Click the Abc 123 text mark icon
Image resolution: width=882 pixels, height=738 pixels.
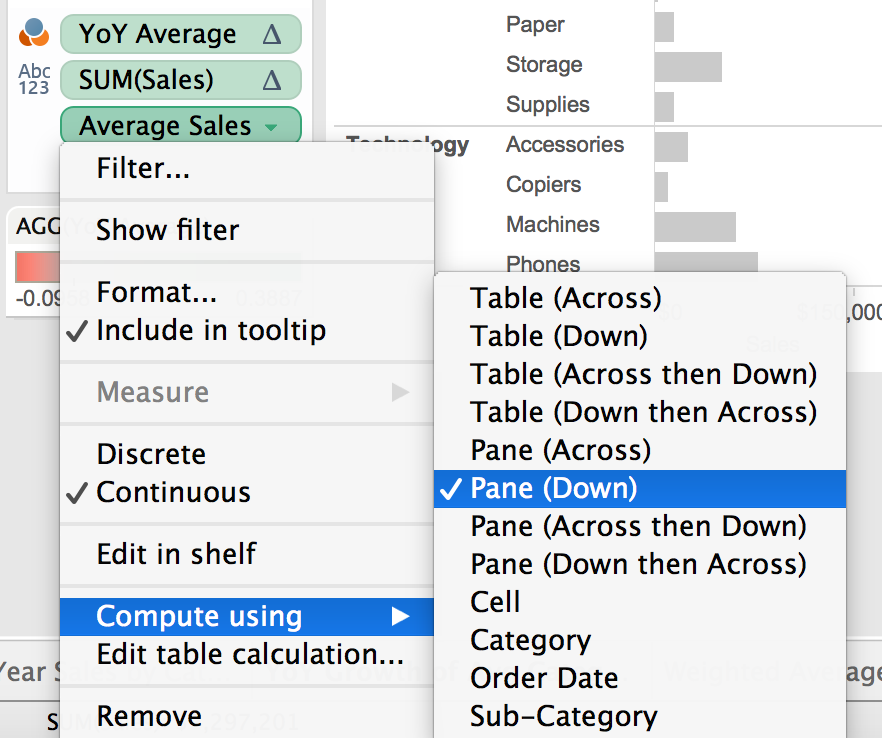(34, 80)
